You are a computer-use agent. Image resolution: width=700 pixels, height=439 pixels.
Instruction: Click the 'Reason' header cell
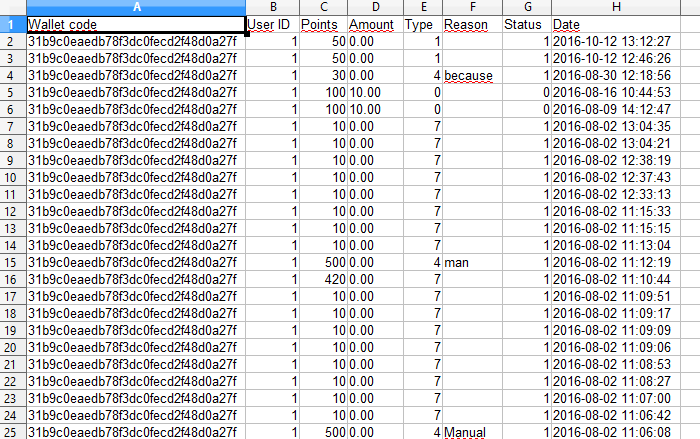pos(472,24)
